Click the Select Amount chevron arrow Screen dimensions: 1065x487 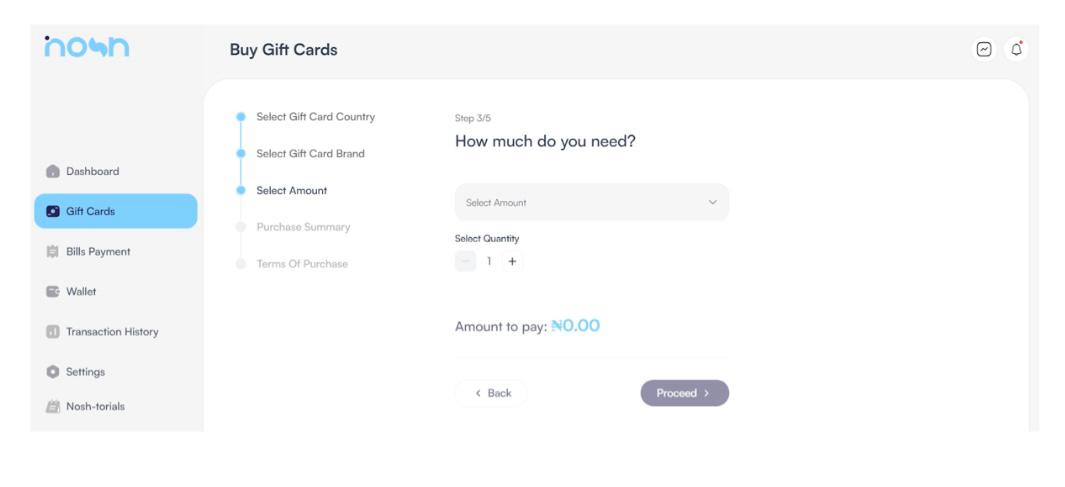pyautogui.click(x=712, y=202)
